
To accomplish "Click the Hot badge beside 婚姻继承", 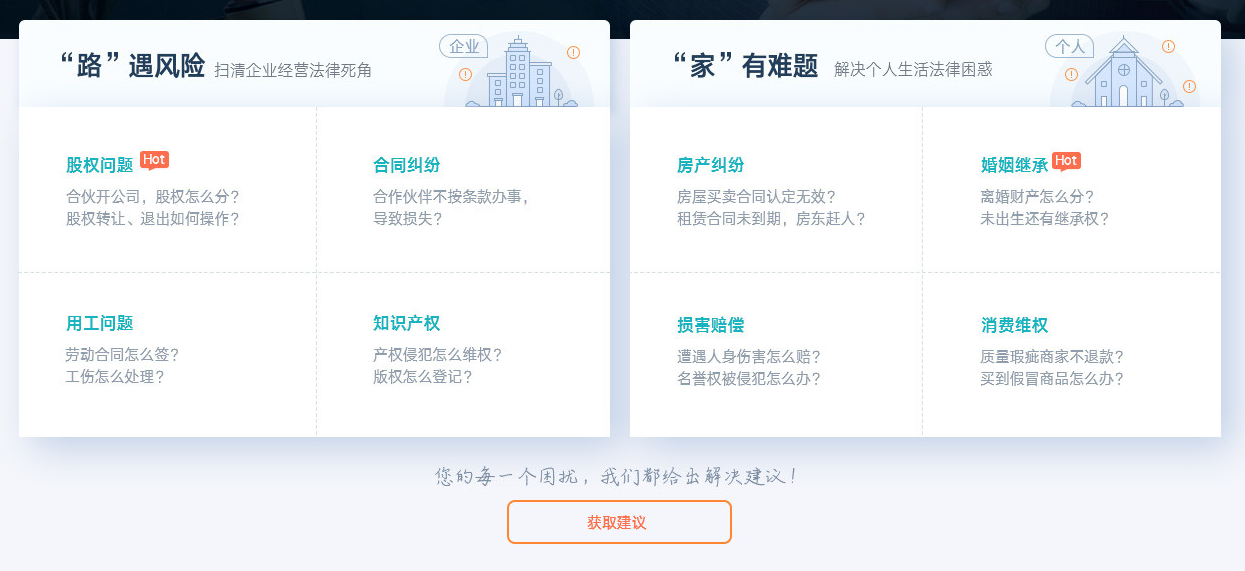I will tap(1066, 161).
